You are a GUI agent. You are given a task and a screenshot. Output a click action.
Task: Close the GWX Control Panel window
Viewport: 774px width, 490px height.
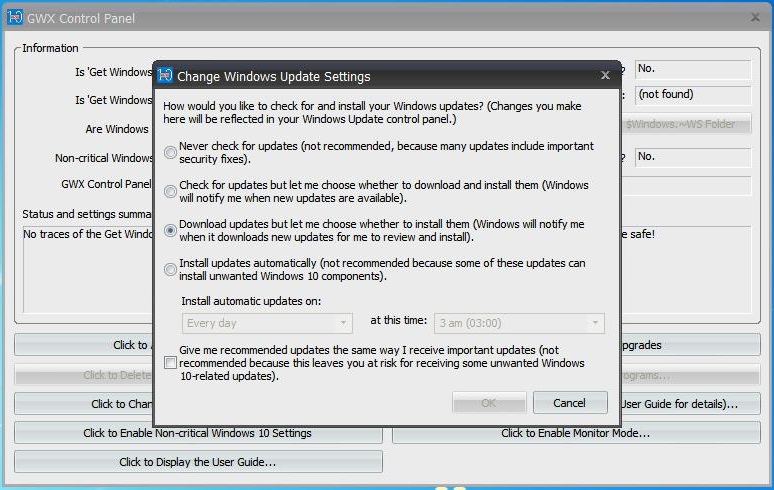point(755,18)
